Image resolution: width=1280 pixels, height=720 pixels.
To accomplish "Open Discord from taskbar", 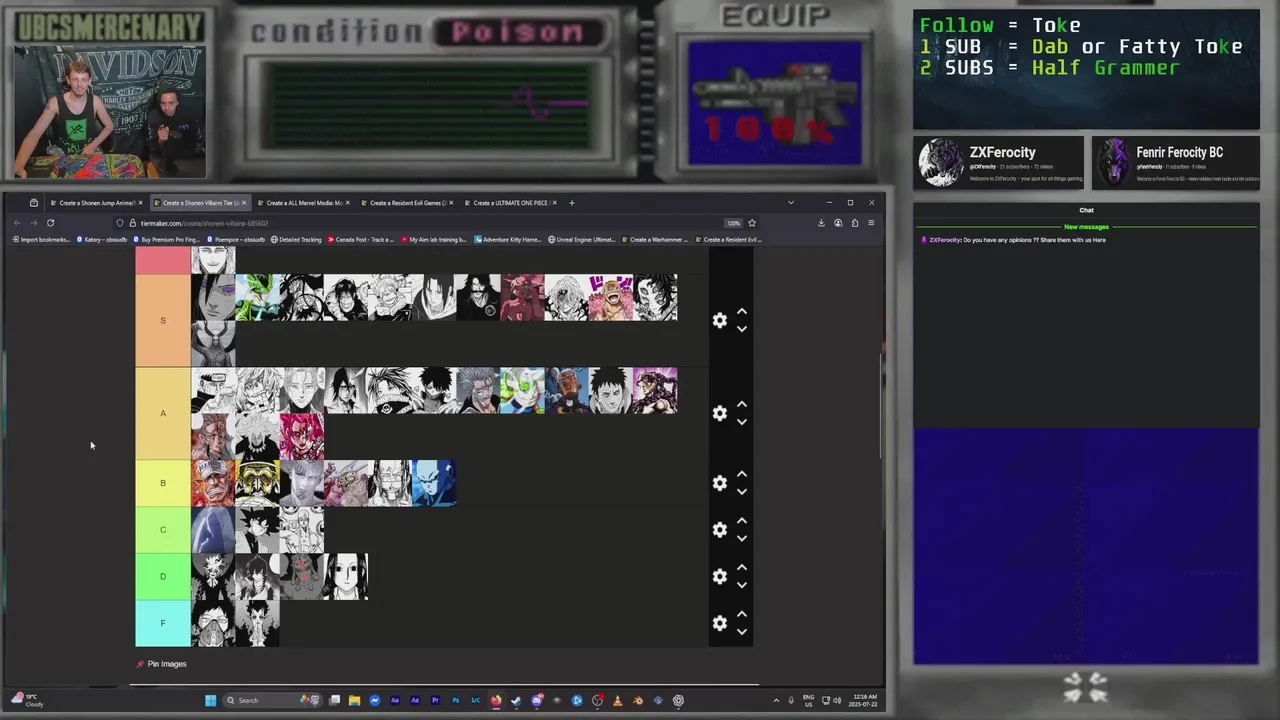I will point(536,700).
